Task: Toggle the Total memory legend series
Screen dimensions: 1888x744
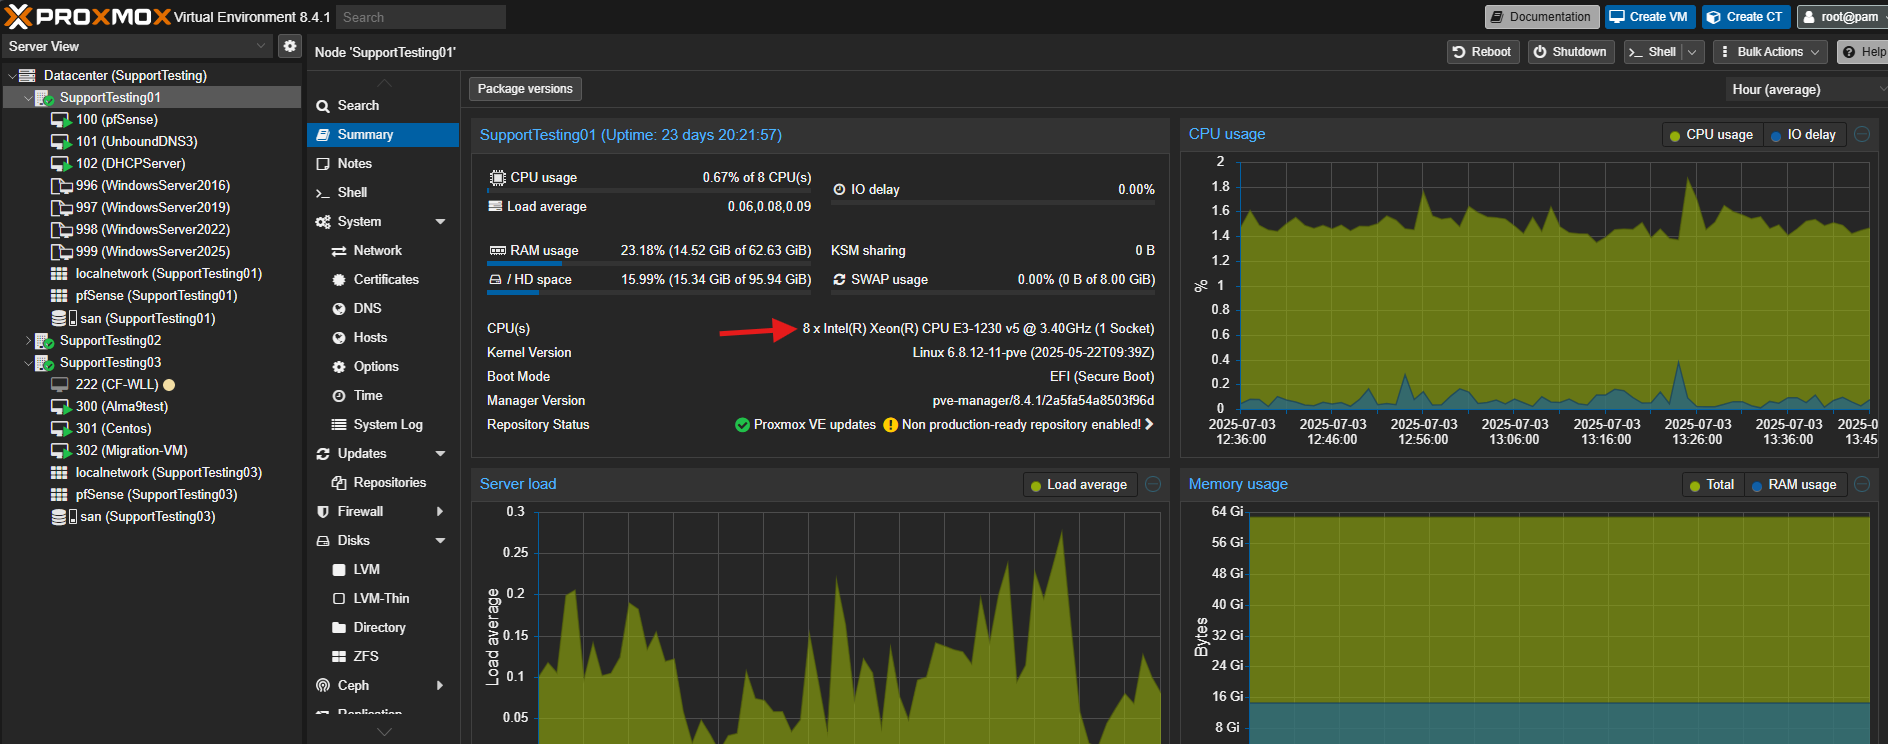Action: pyautogui.click(x=1712, y=485)
